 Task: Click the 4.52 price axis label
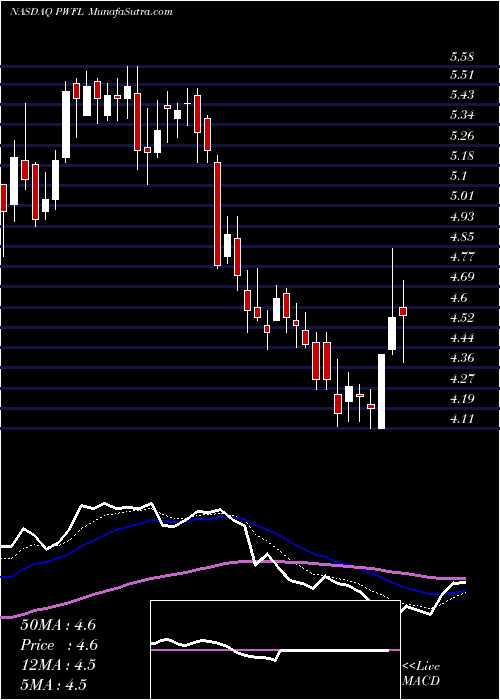[x=462, y=317]
